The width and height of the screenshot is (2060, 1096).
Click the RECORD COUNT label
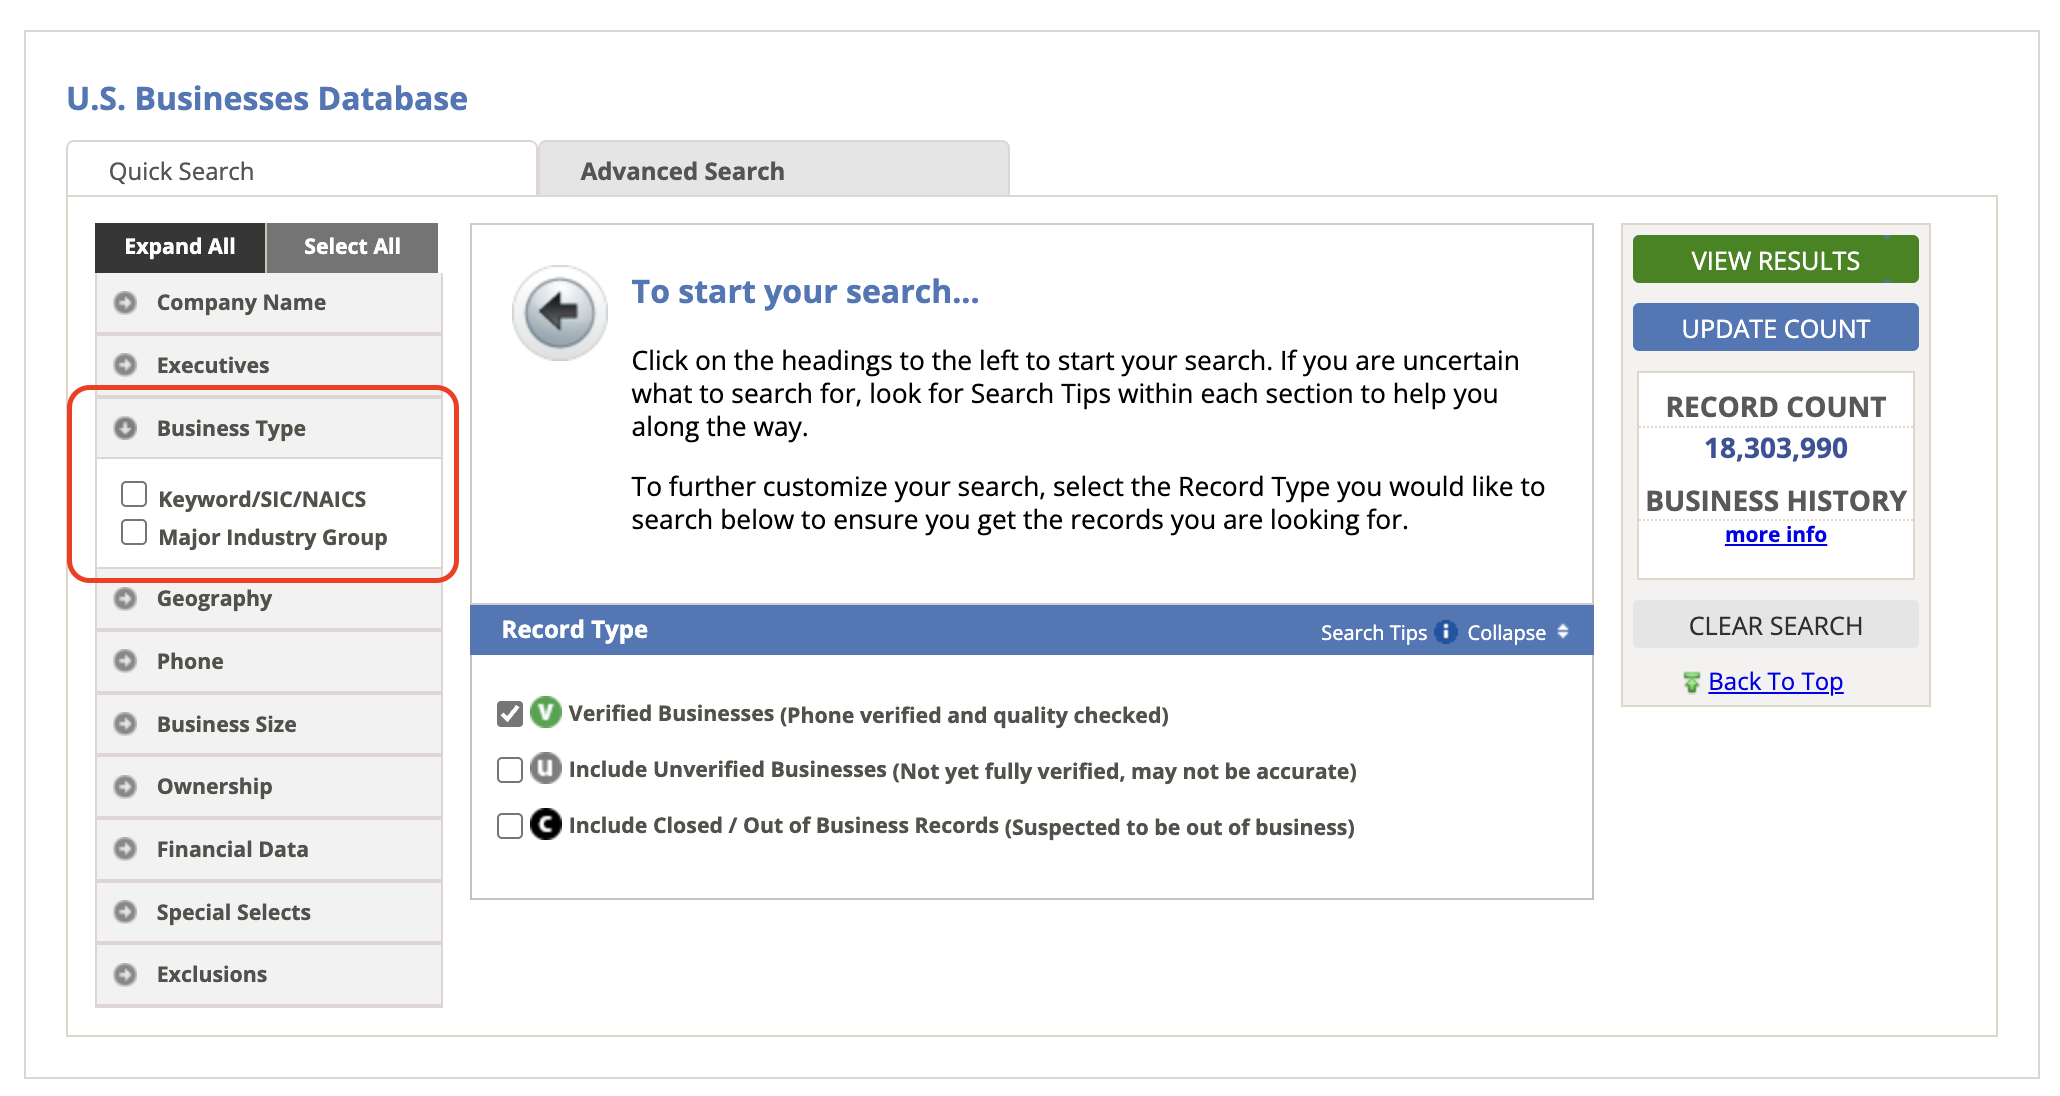pos(1775,407)
